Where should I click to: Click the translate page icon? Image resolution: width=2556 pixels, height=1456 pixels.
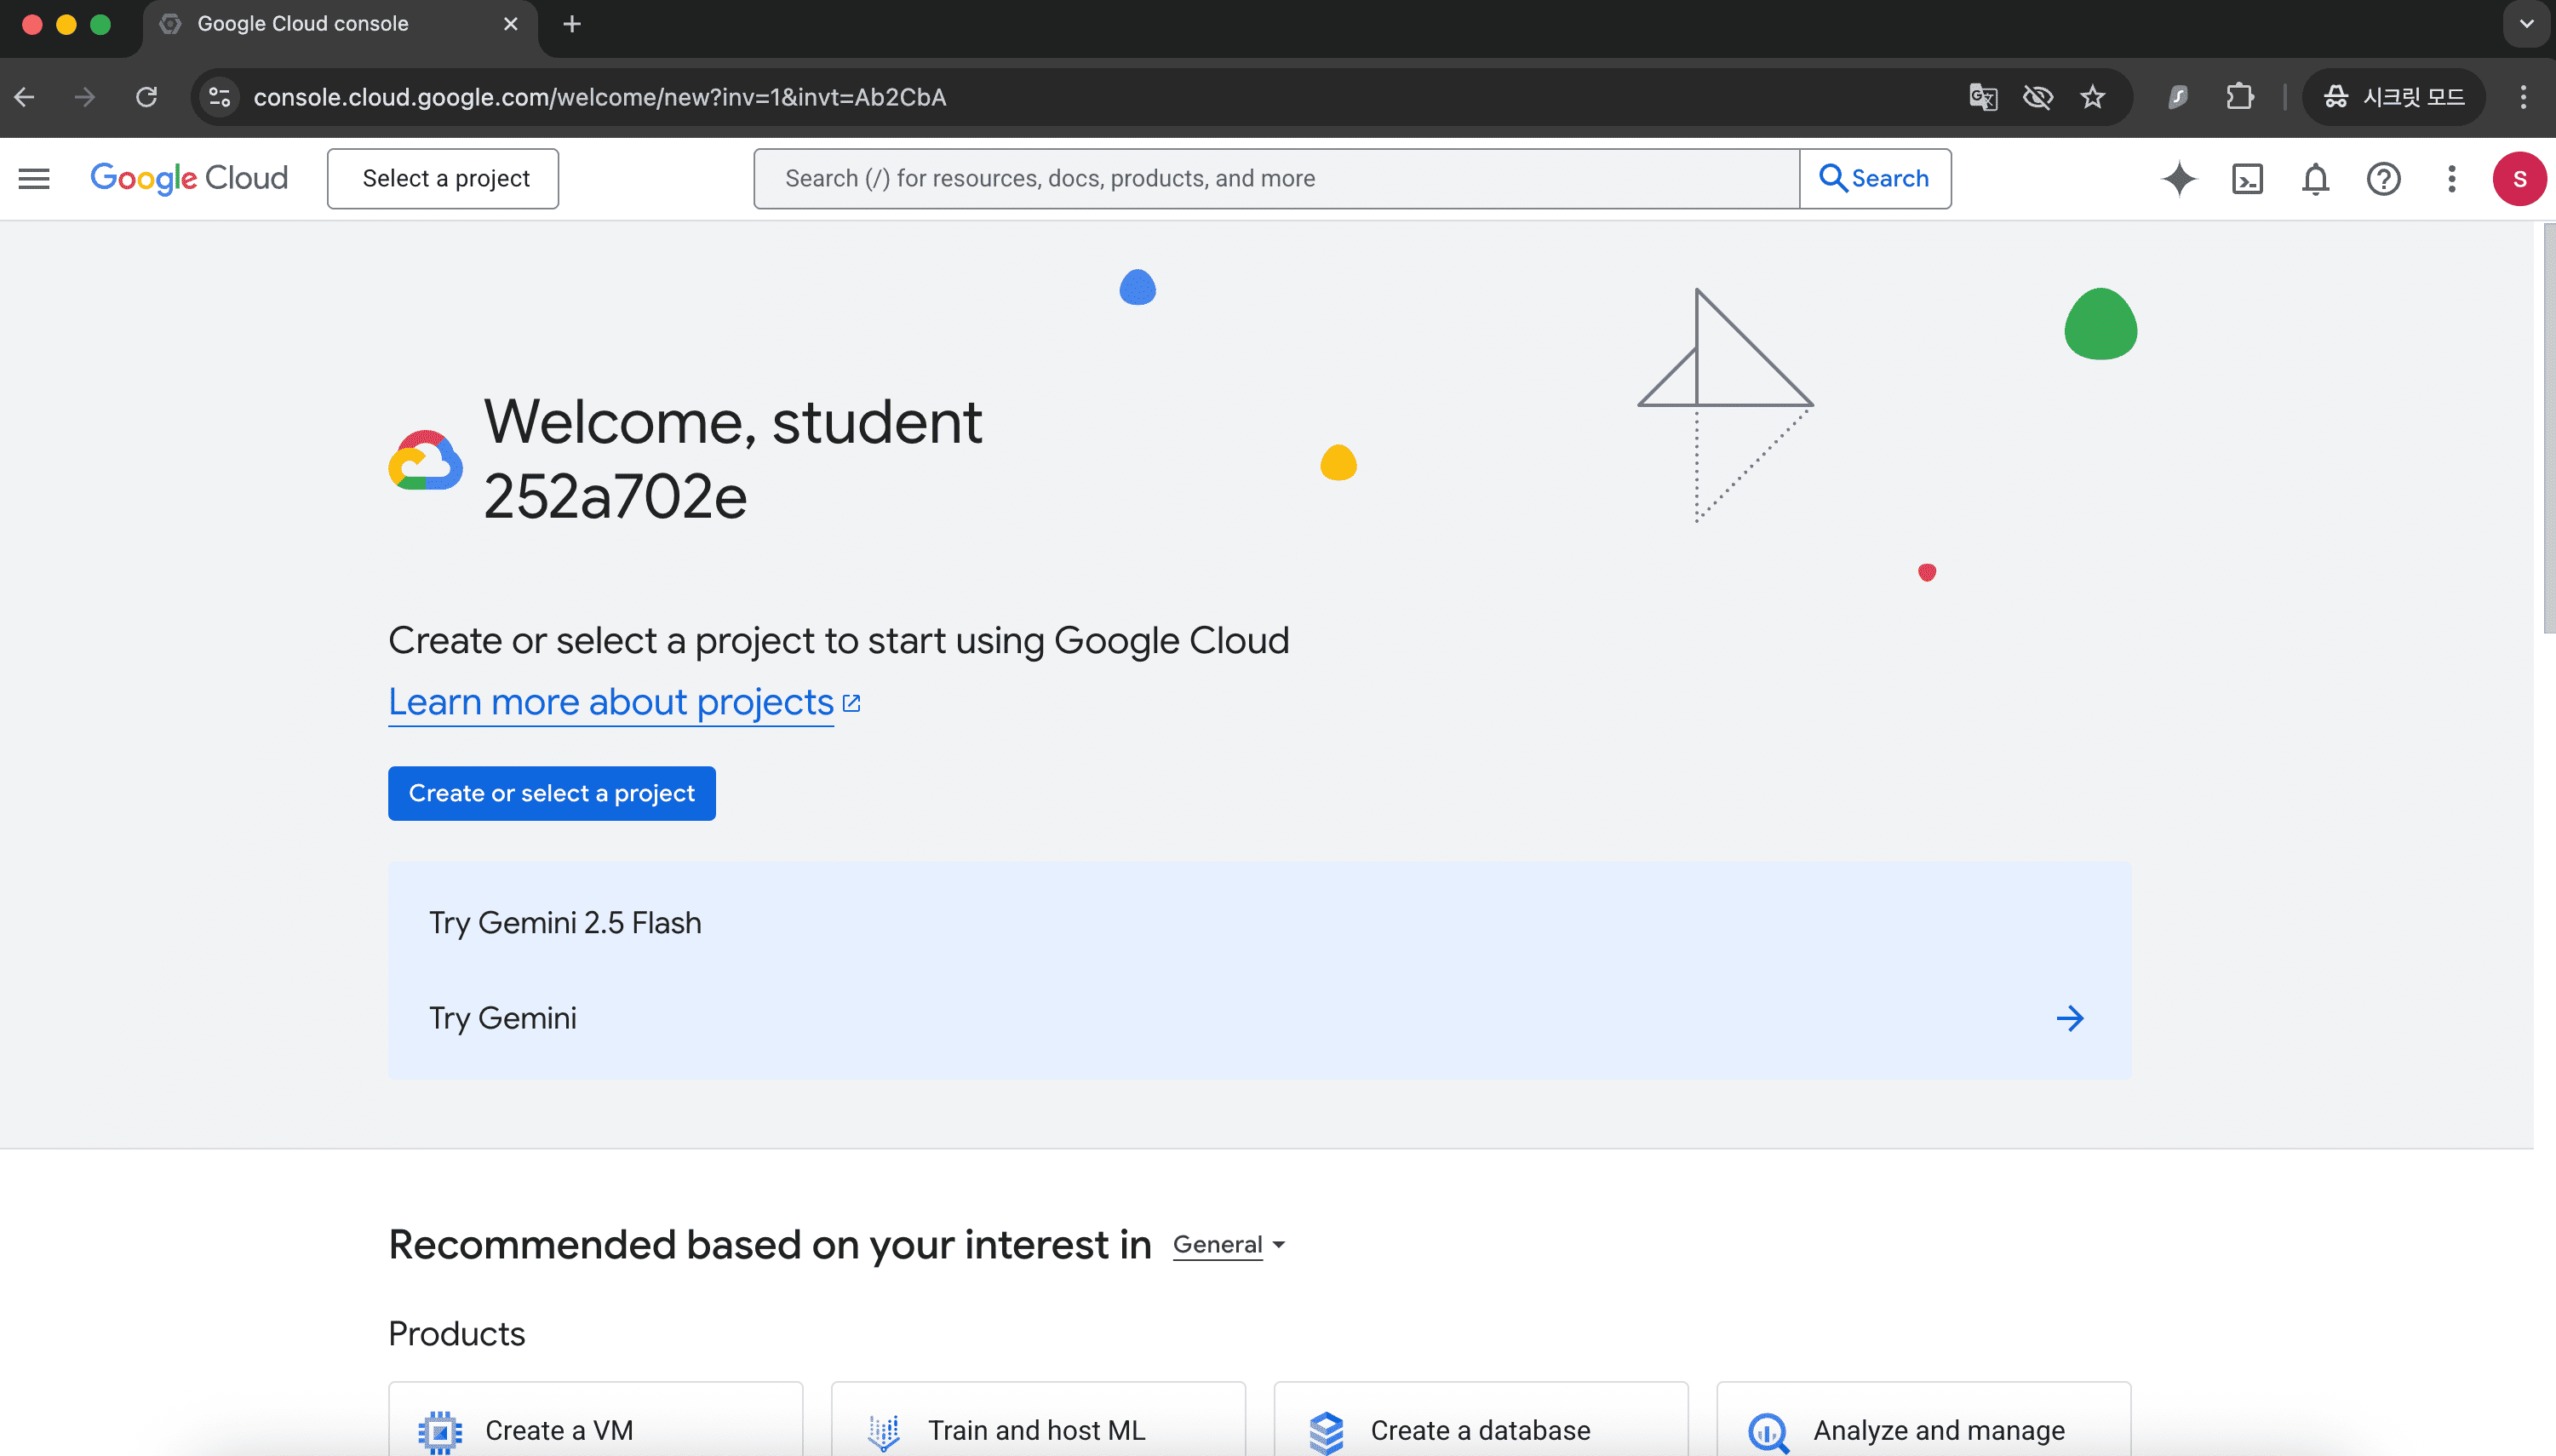[1983, 97]
